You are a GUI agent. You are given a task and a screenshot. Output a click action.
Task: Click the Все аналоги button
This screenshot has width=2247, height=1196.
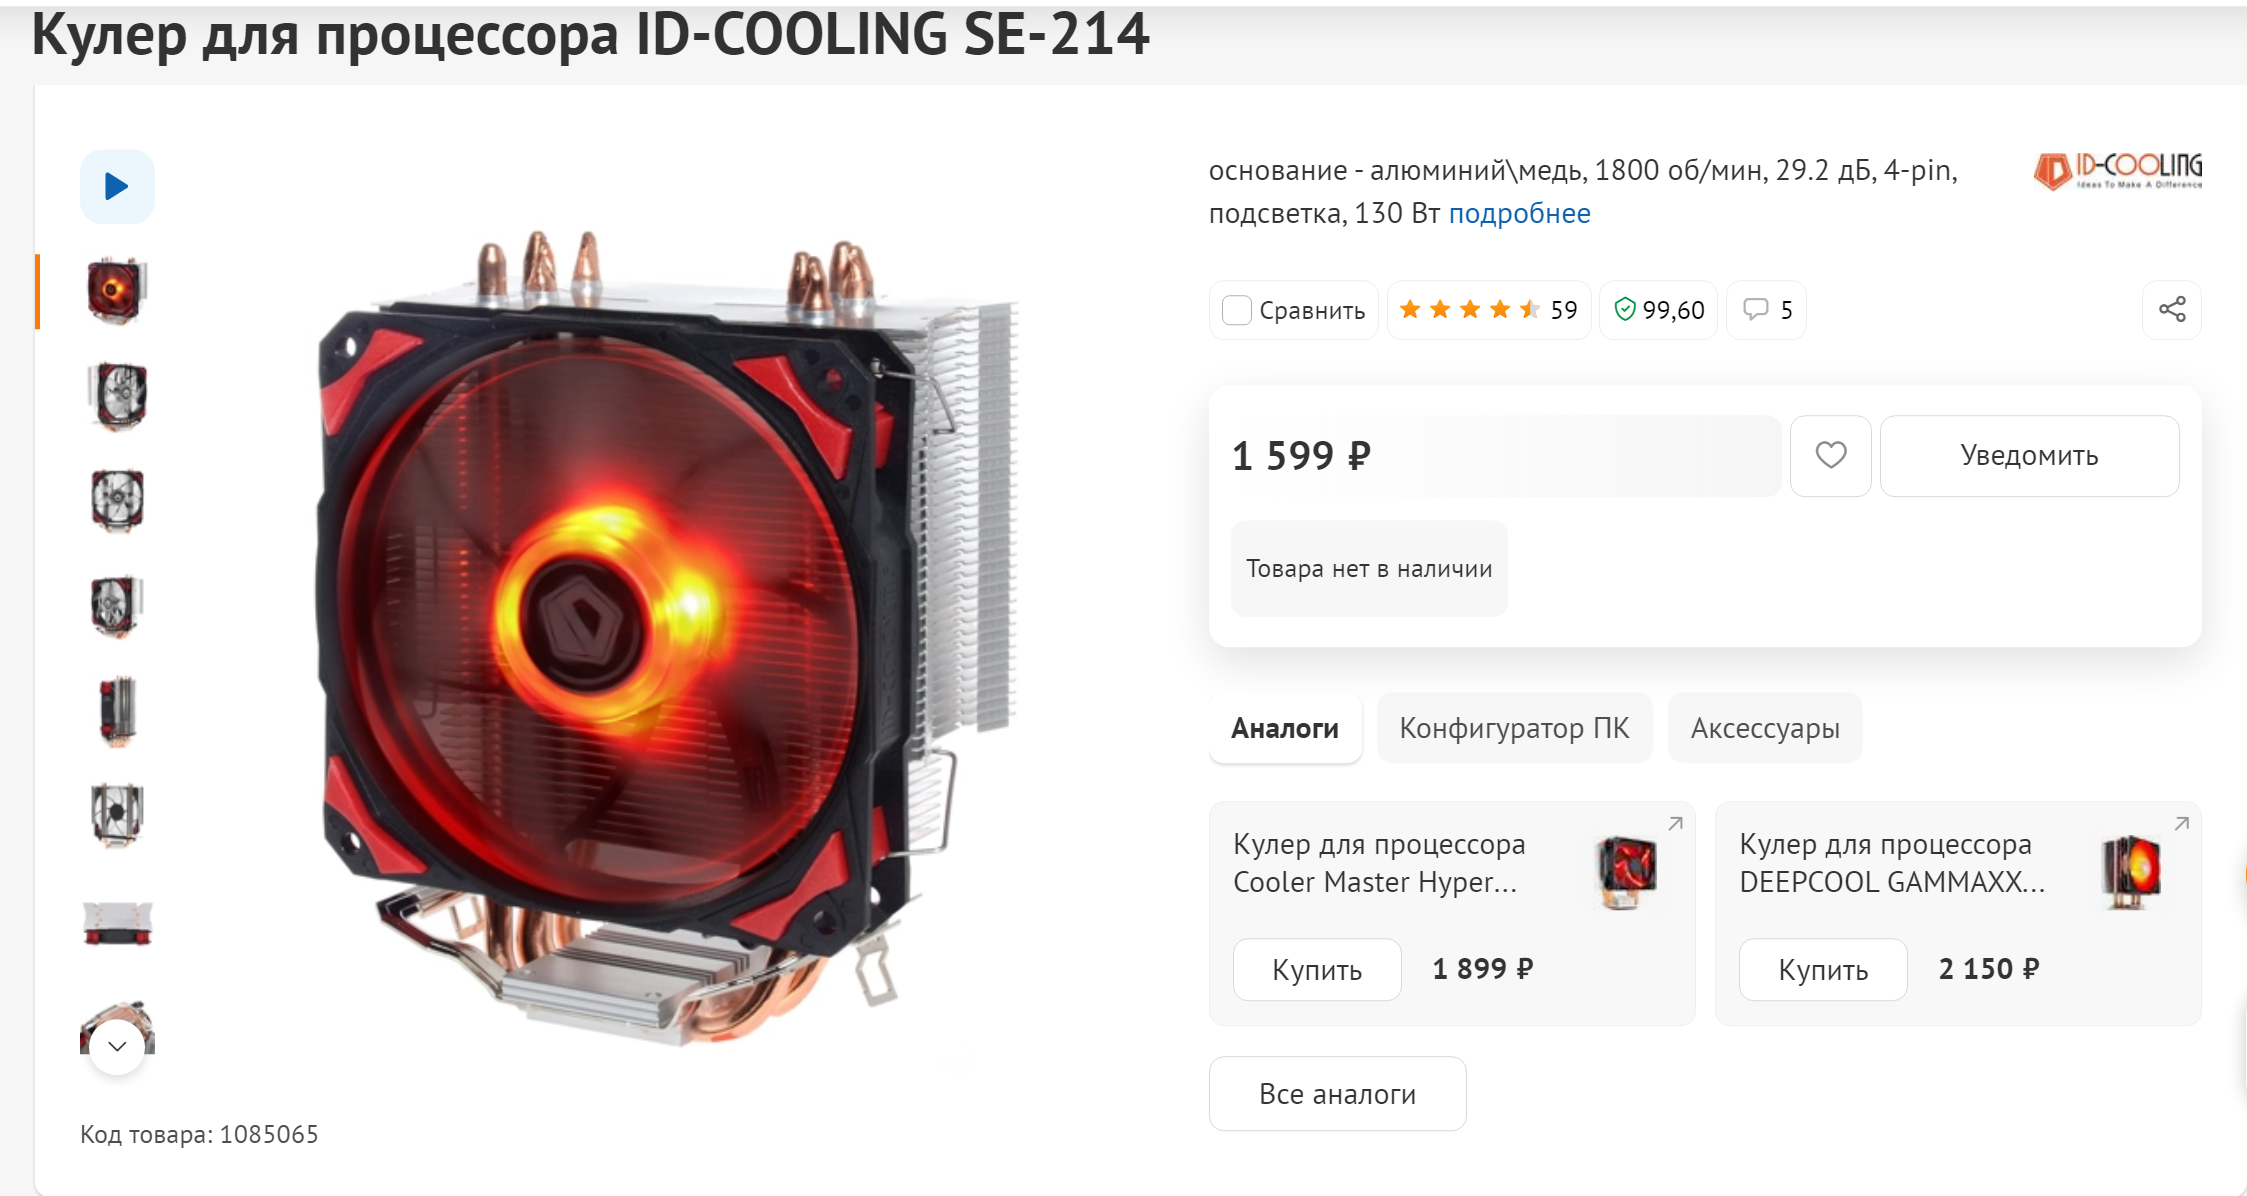click(1337, 1094)
